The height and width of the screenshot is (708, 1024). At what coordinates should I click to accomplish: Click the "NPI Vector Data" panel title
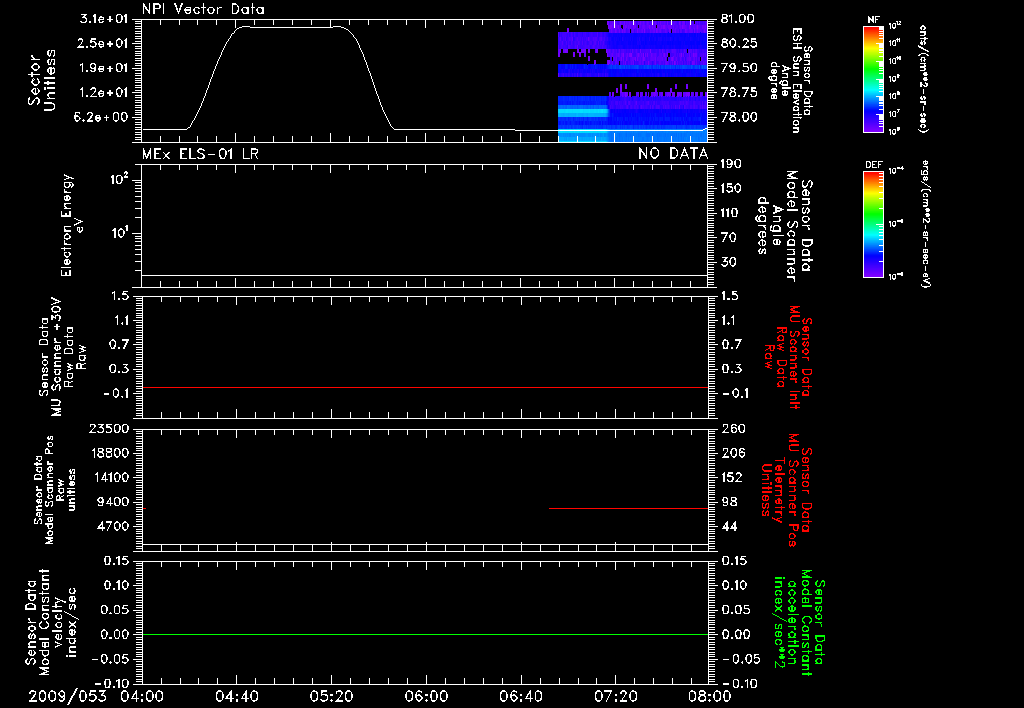point(203,9)
